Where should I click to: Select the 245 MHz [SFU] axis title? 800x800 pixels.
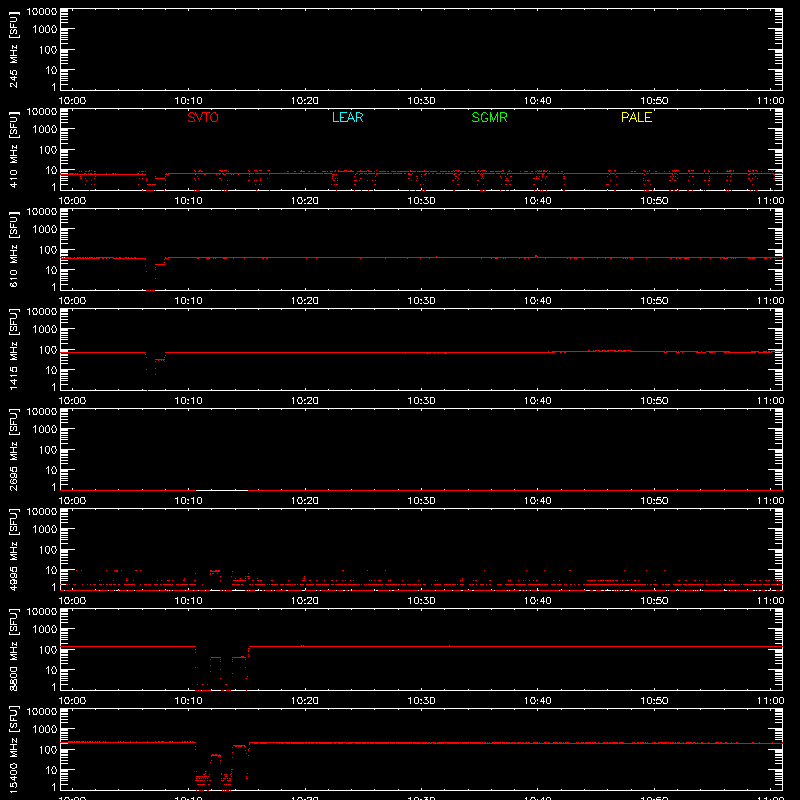(13, 49)
